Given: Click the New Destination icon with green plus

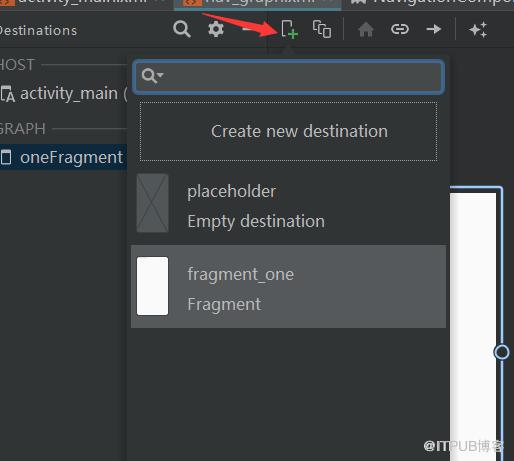Looking at the screenshot, I should (x=289, y=29).
